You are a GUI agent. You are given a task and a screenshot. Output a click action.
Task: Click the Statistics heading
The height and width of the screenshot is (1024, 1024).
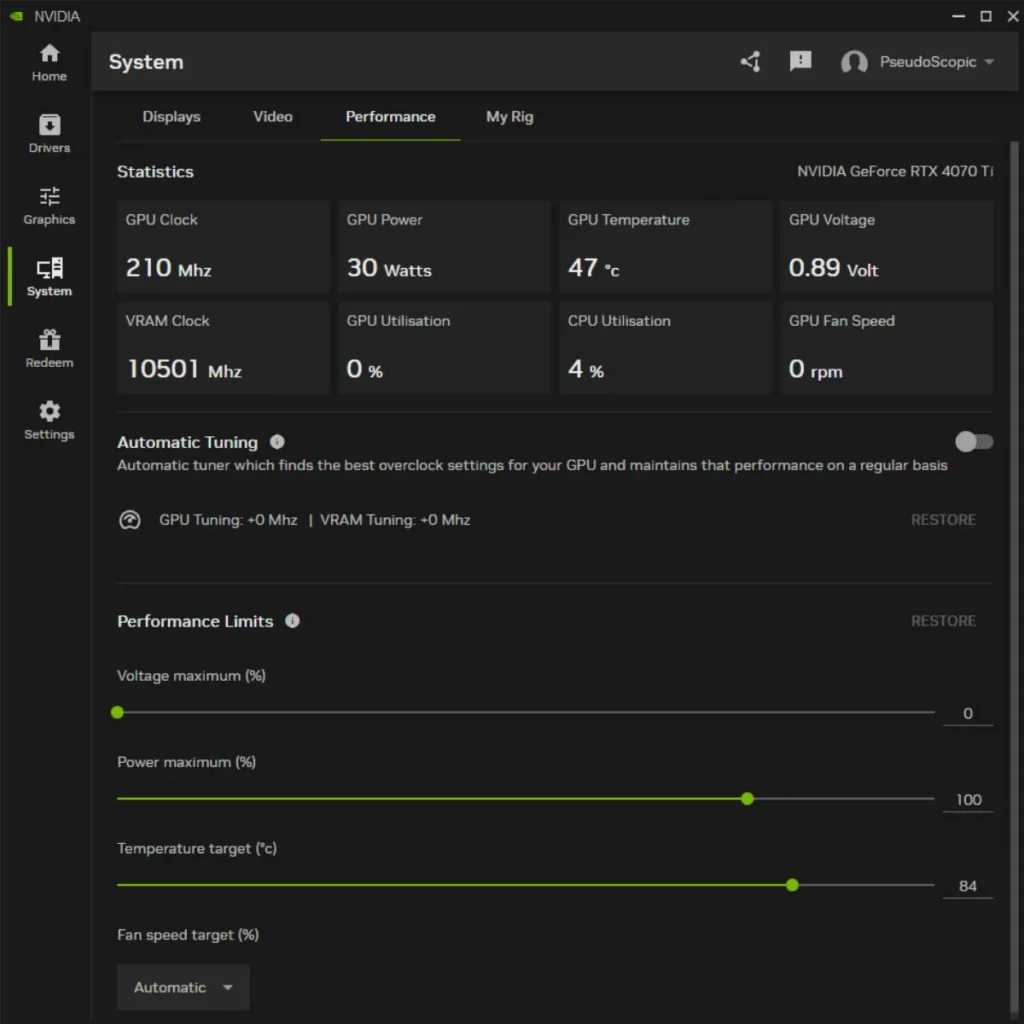pos(155,172)
